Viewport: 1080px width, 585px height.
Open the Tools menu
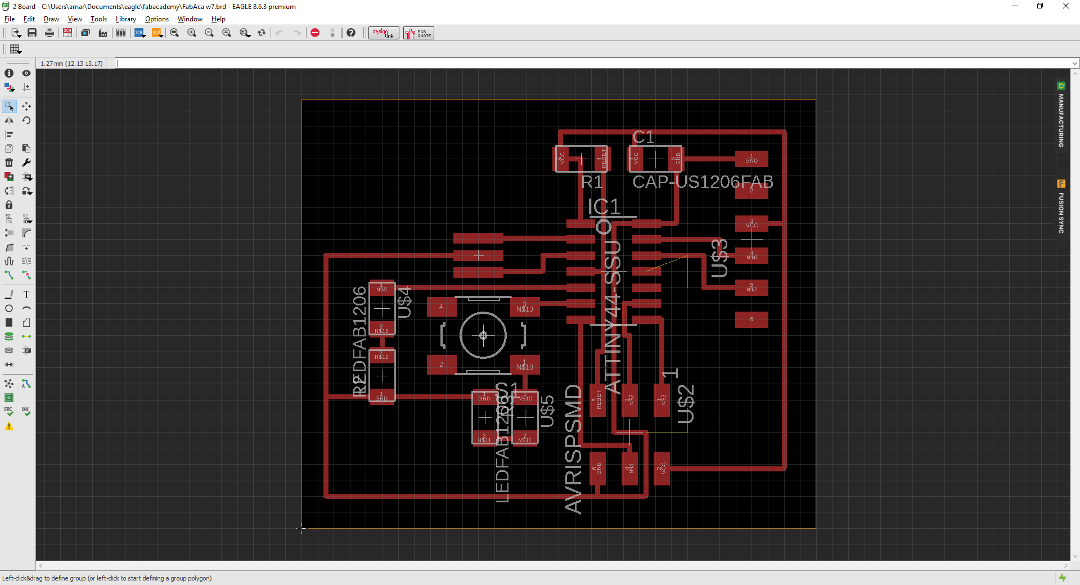click(x=98, y=19)
